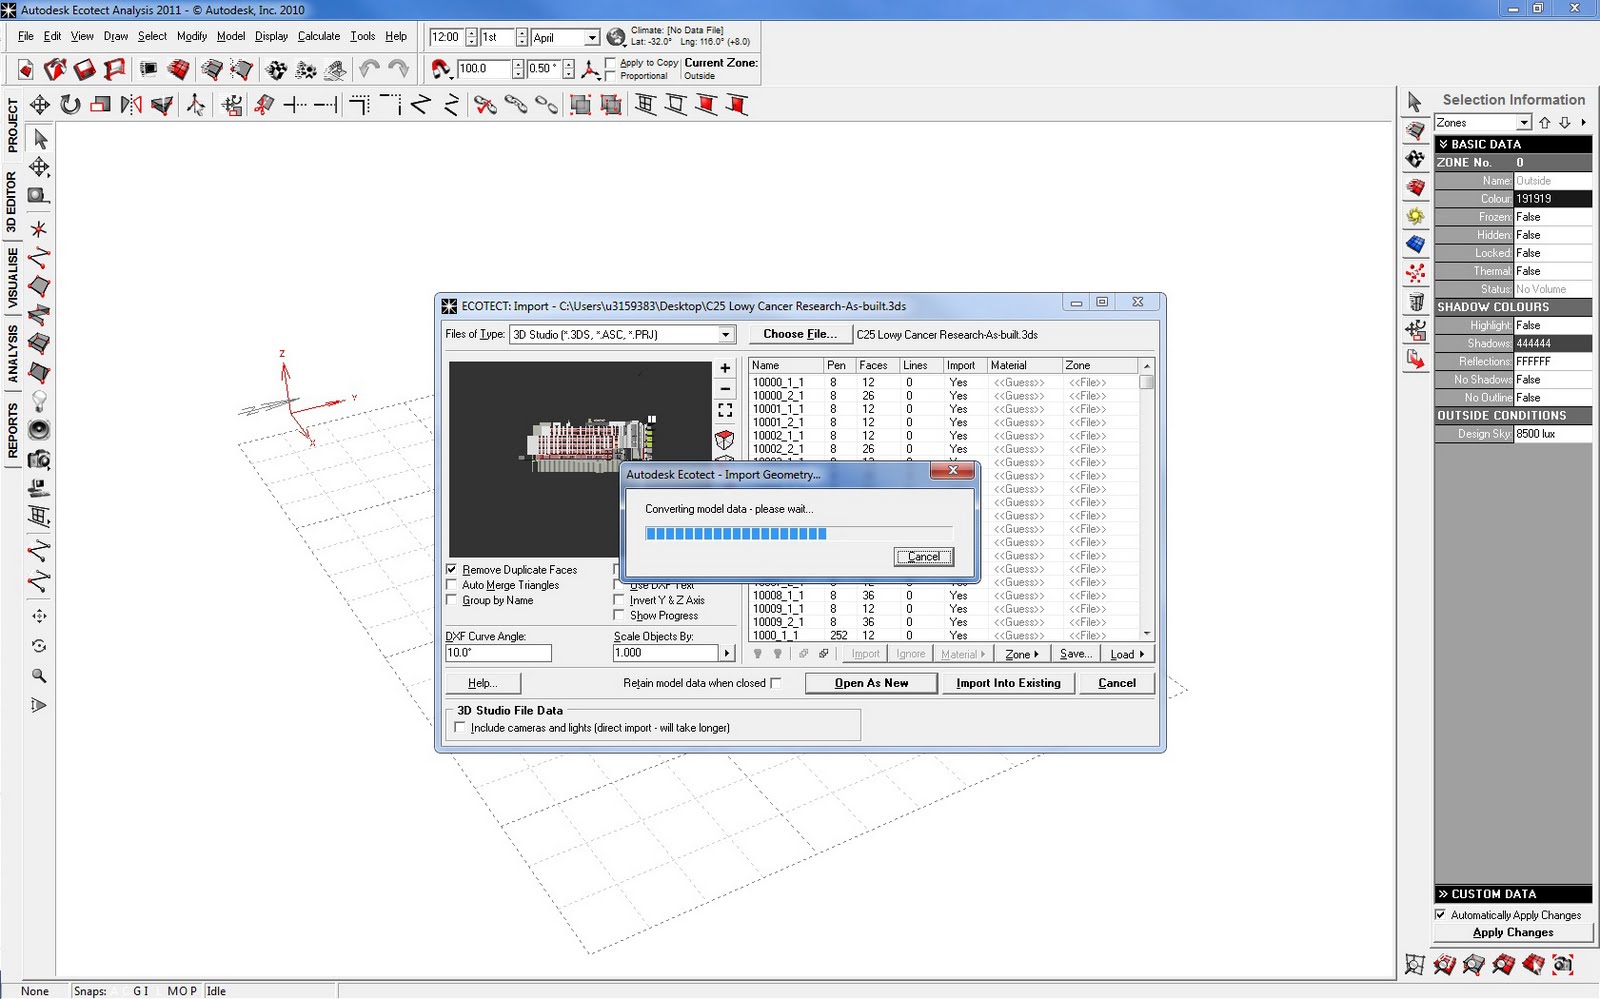Open the blue grid analysis panel icon
1600x999 pixels.
1415,243
